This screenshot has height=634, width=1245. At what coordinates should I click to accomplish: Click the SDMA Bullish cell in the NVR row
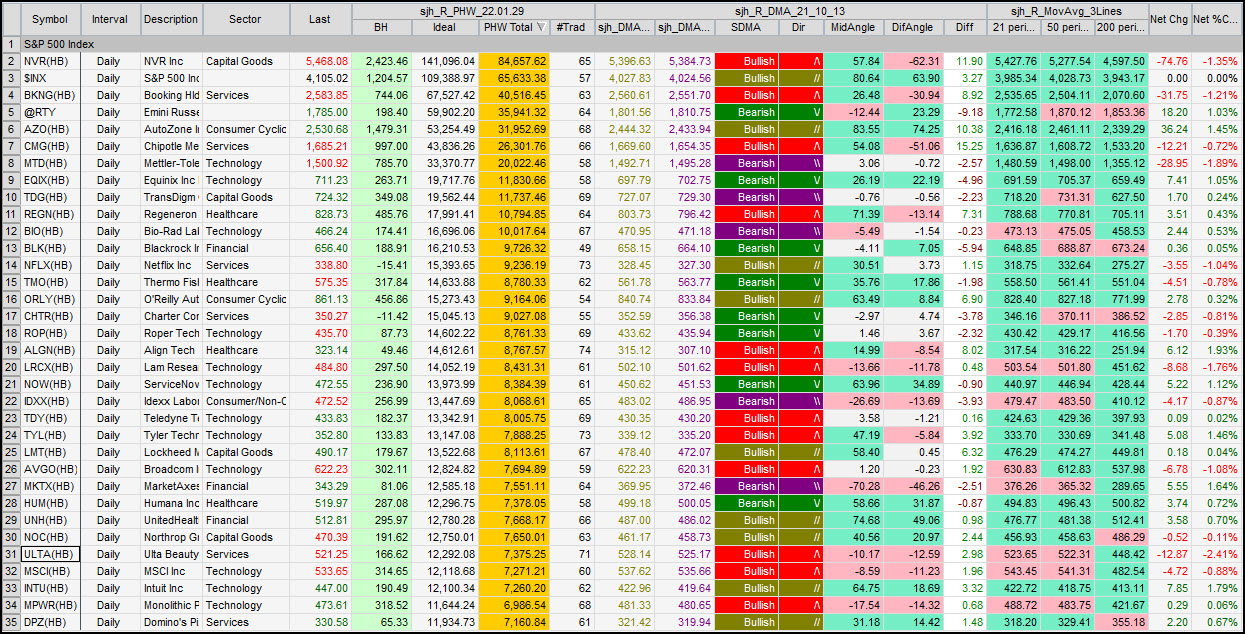click(745, 61)
